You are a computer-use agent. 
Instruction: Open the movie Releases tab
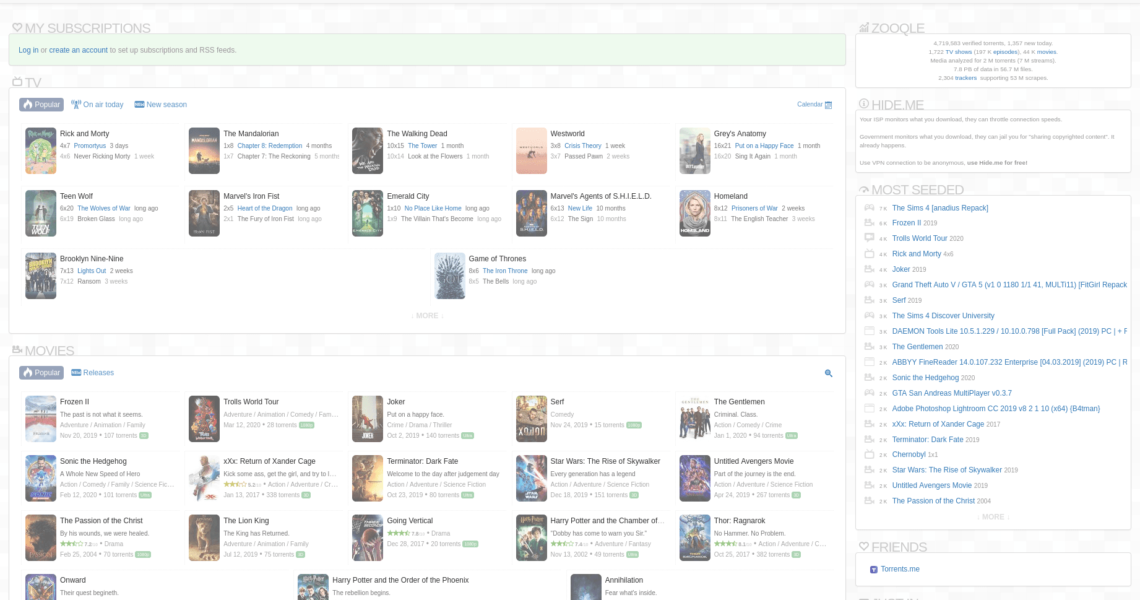click(92, 373)
